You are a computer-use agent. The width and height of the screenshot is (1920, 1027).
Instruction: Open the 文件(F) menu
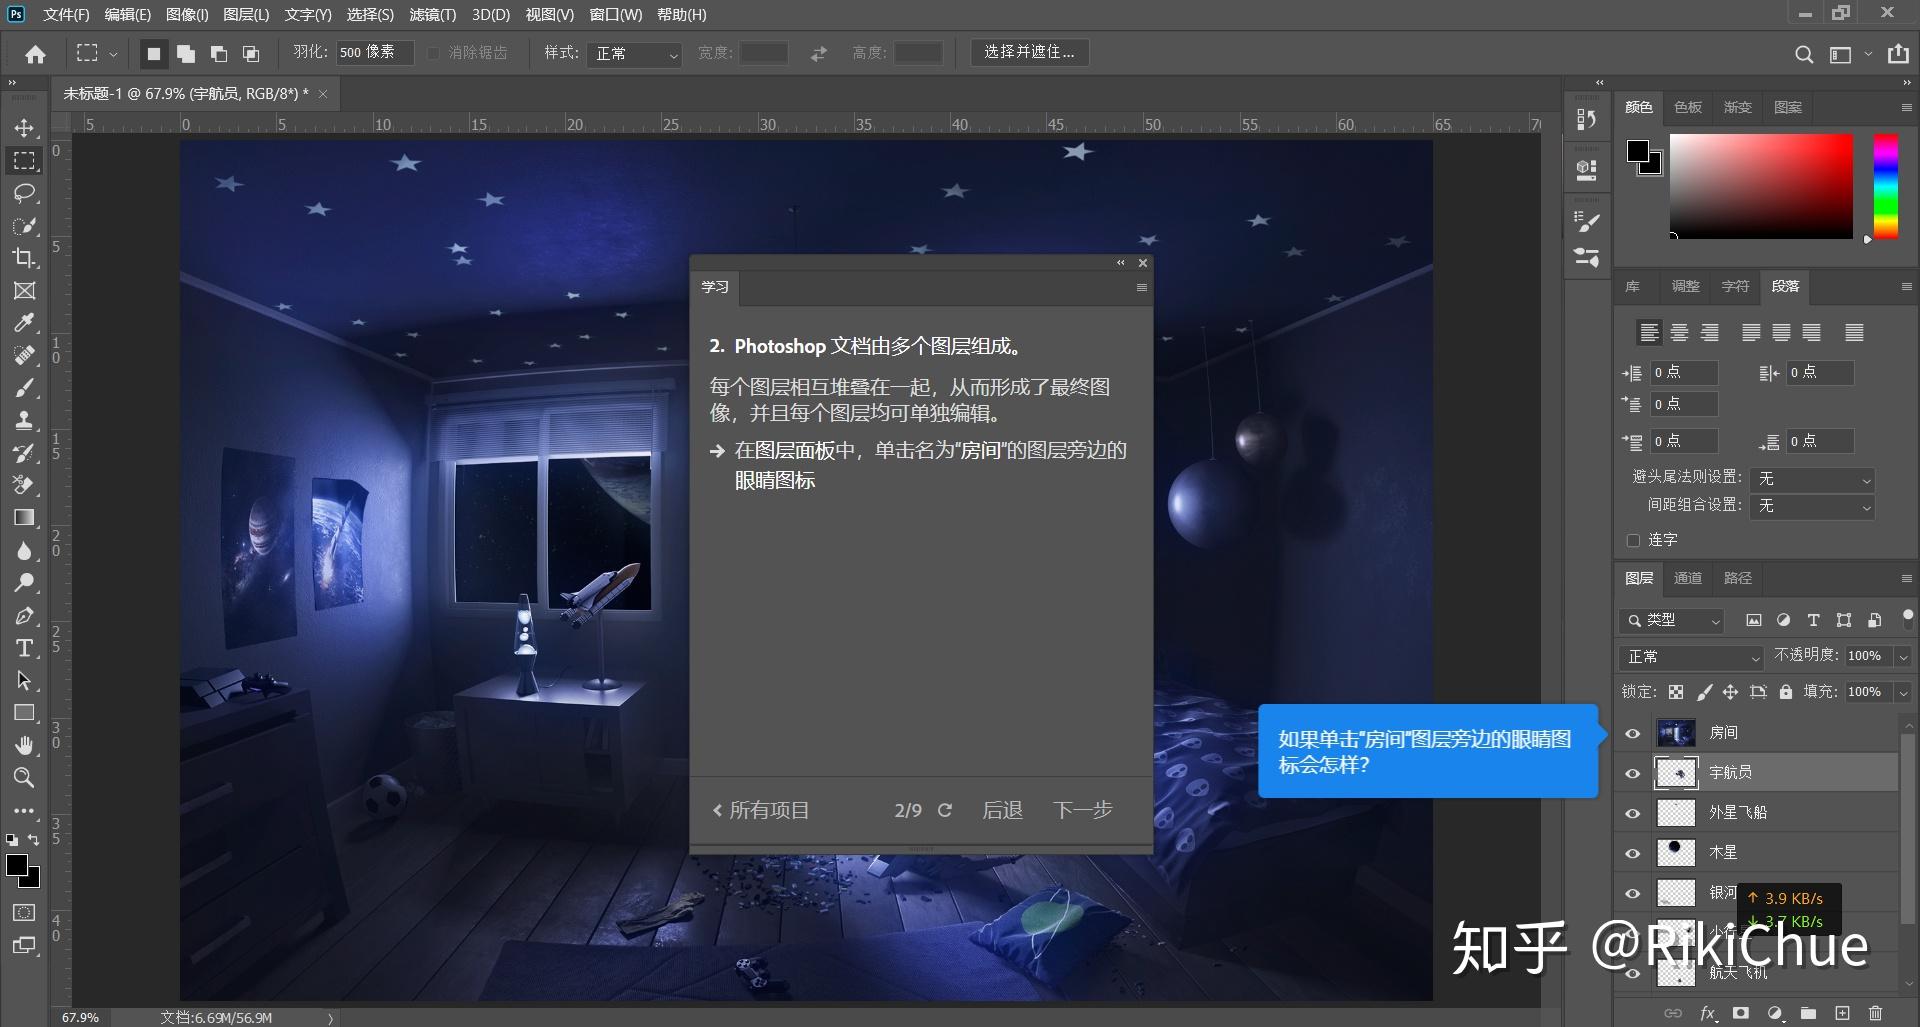pyautogui.click(x=66, y=14)
